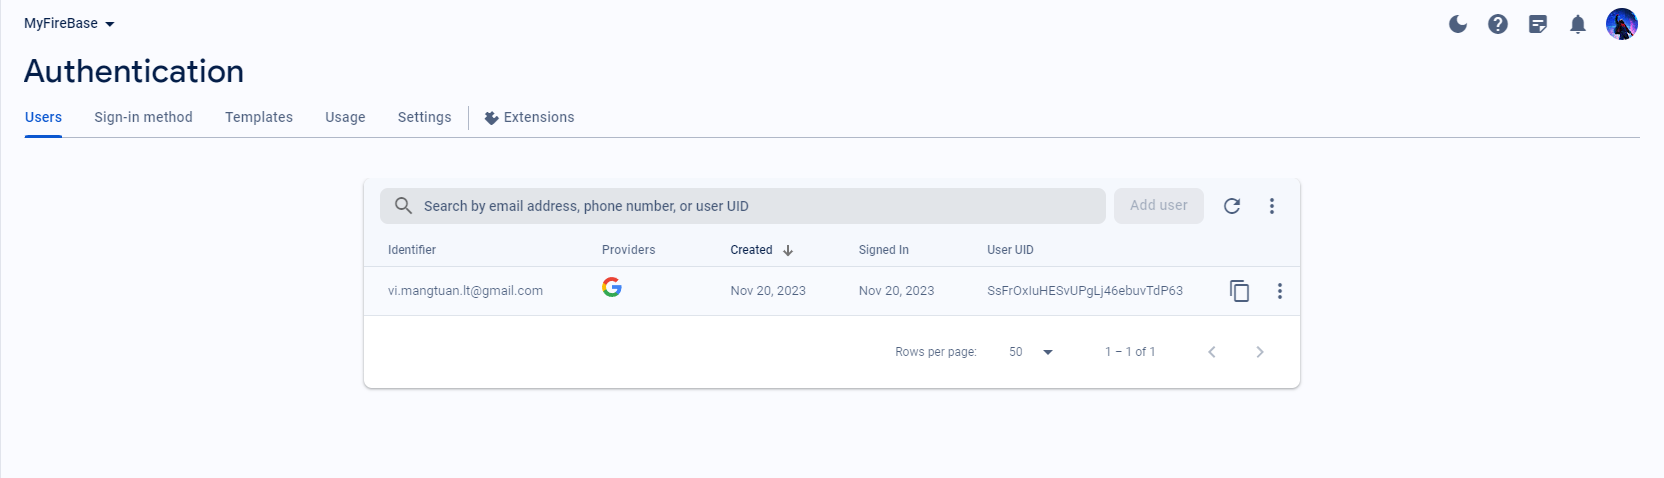Click the user search field
This screenshot has height=478, width=1664.
pyautogui.click(x=742, y=206)
